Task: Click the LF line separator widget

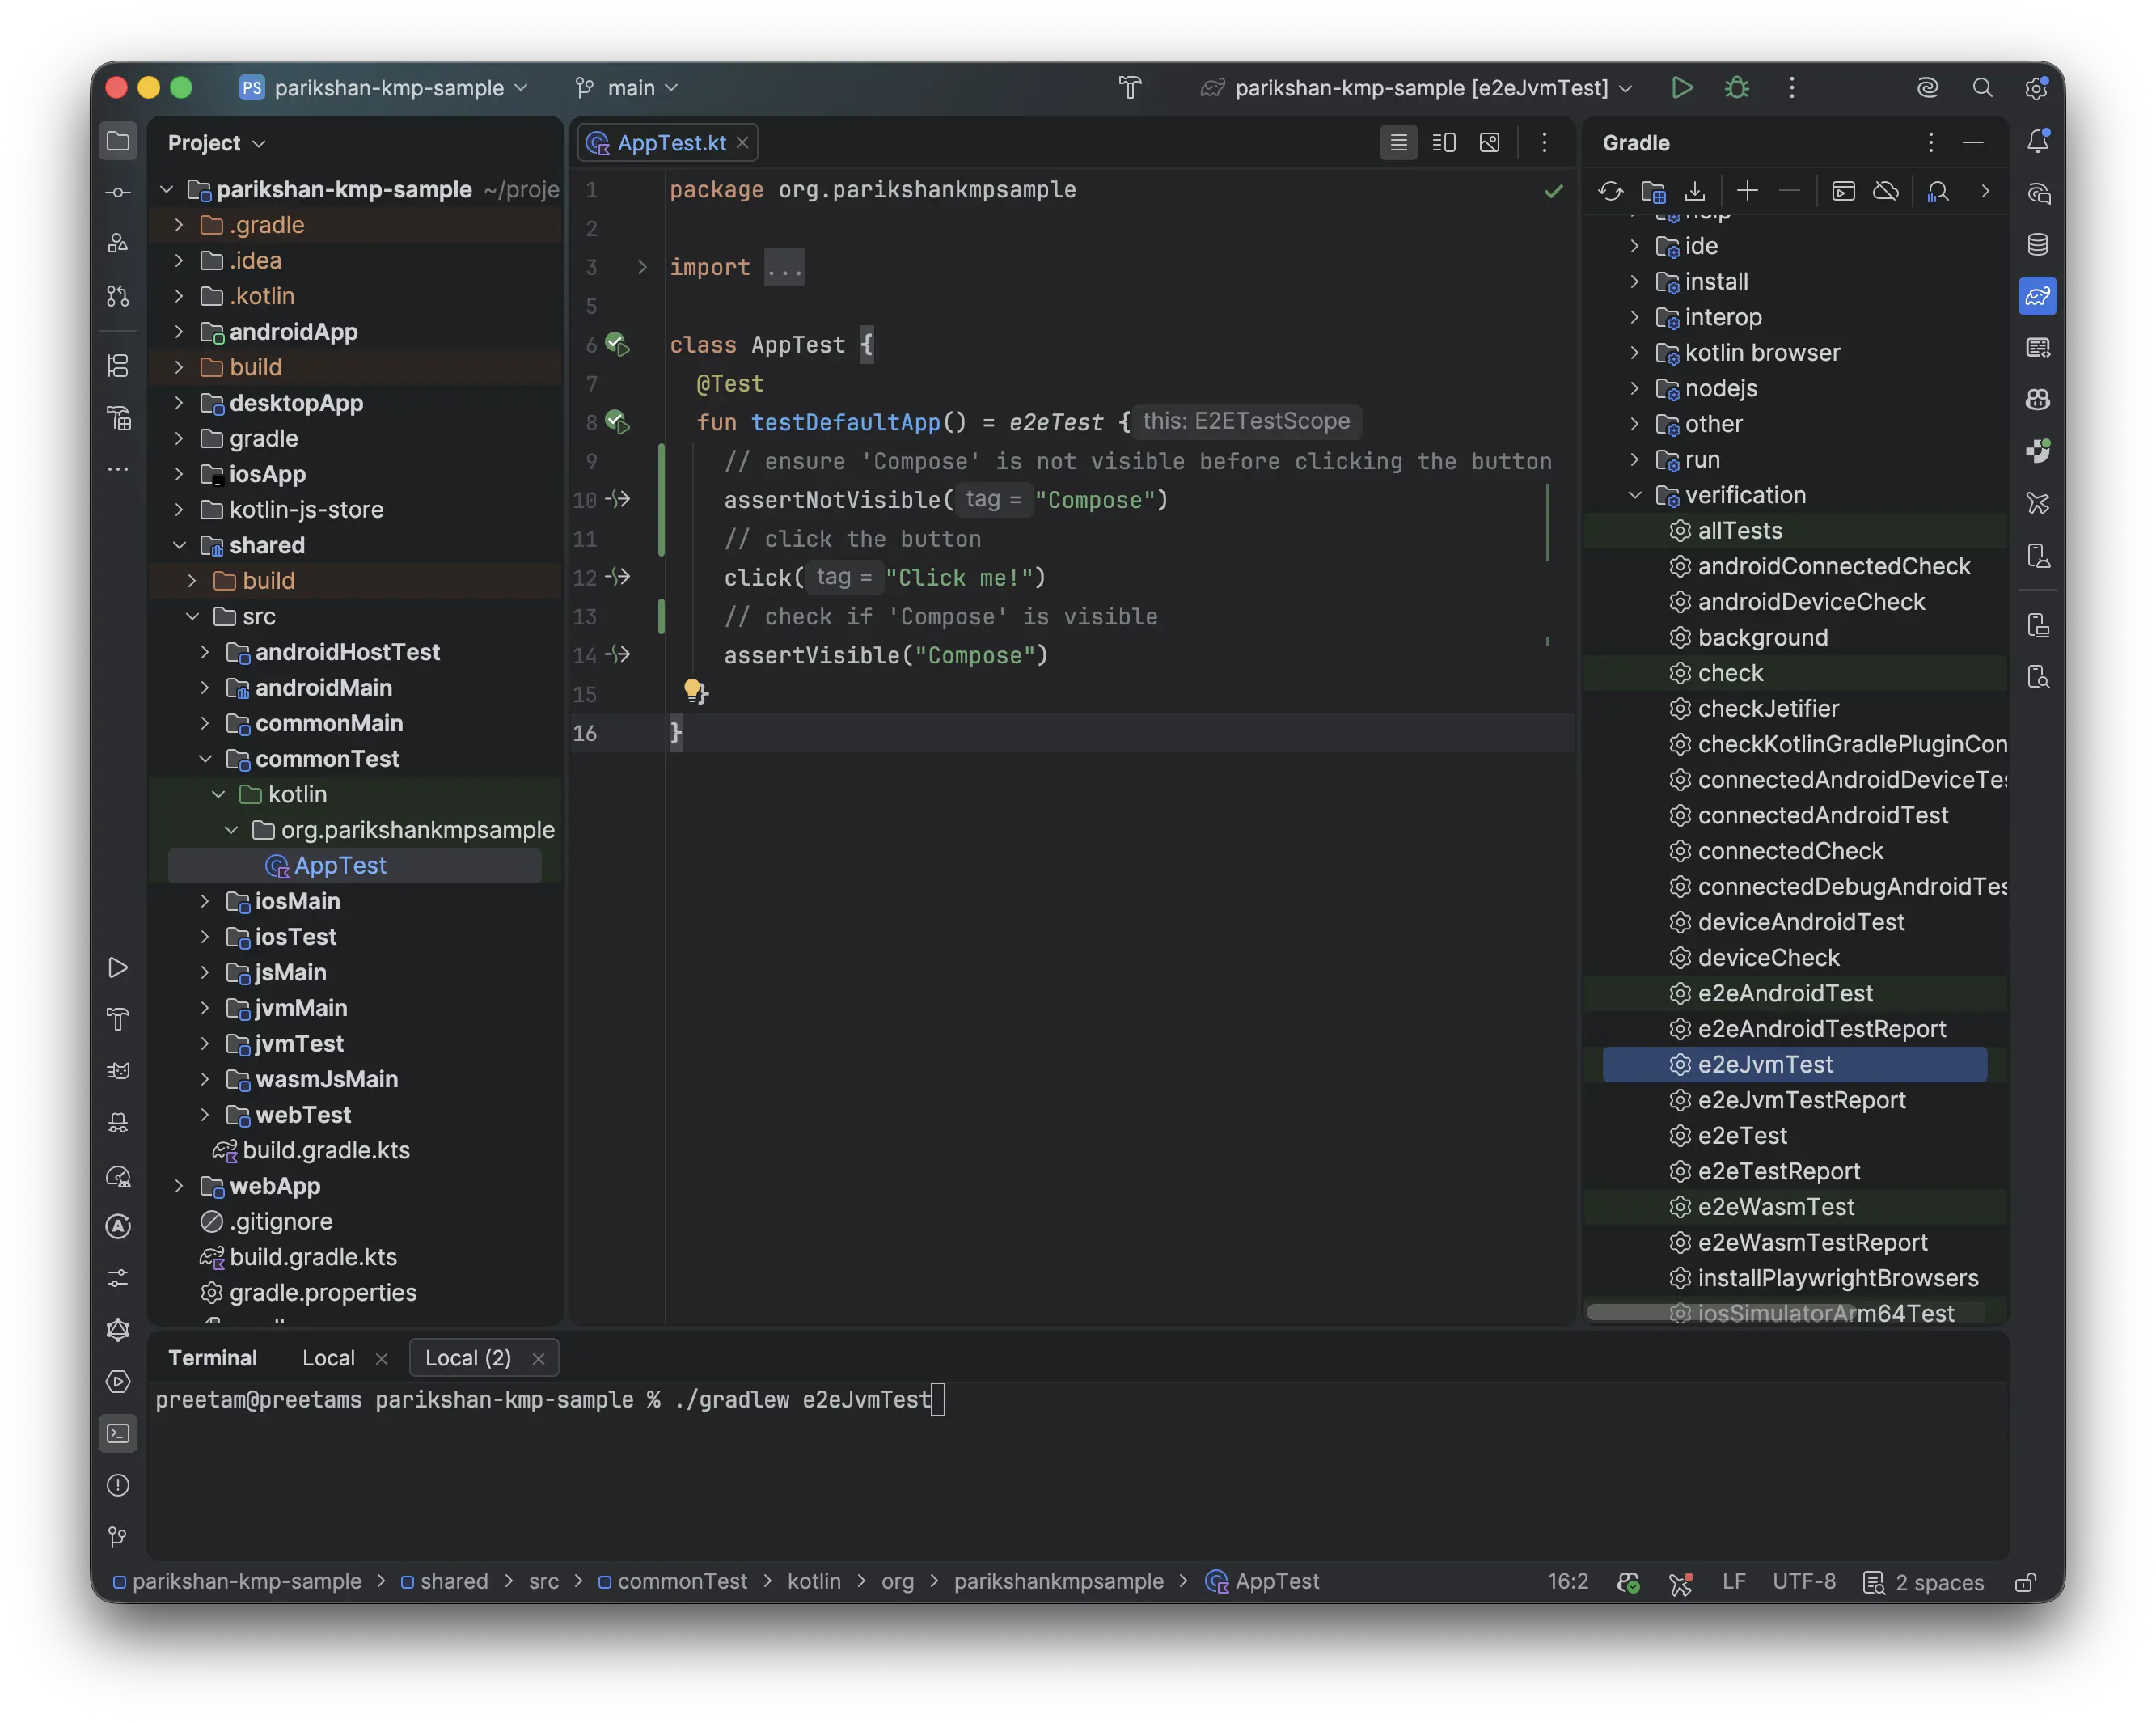Action: point(1734,1582)
